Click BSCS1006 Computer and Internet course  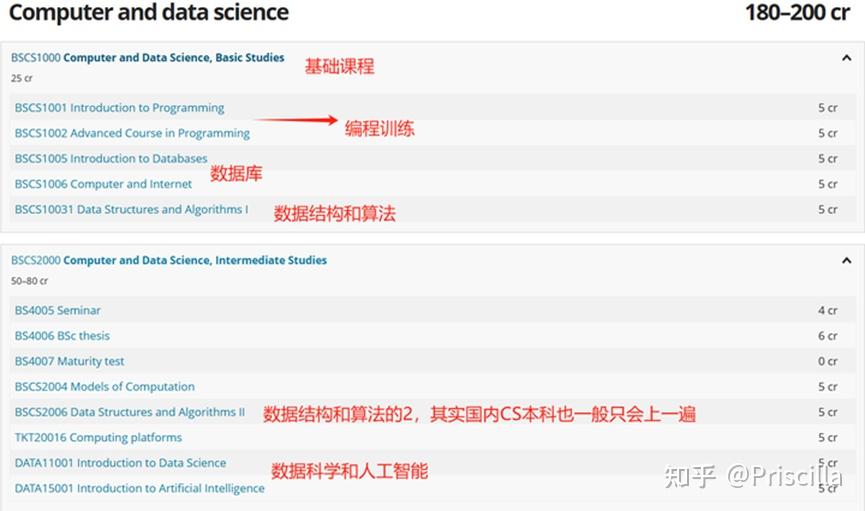tap(103, 184)
